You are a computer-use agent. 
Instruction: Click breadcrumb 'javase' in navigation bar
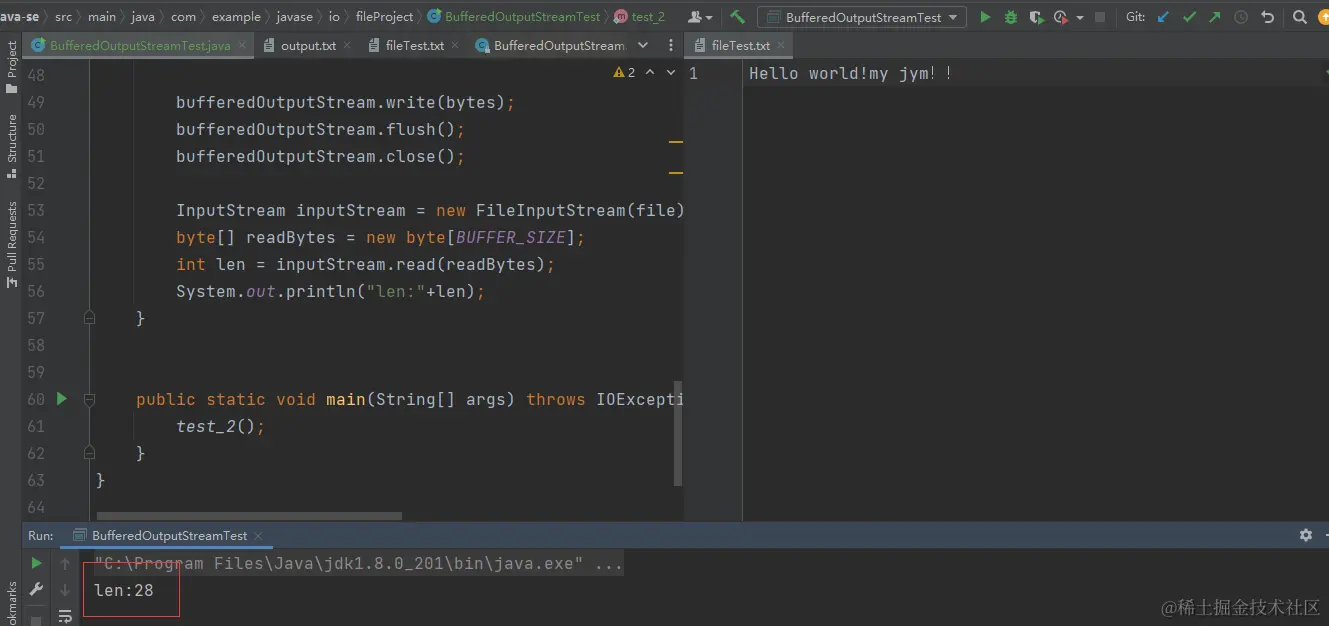[x=294, y=17]
